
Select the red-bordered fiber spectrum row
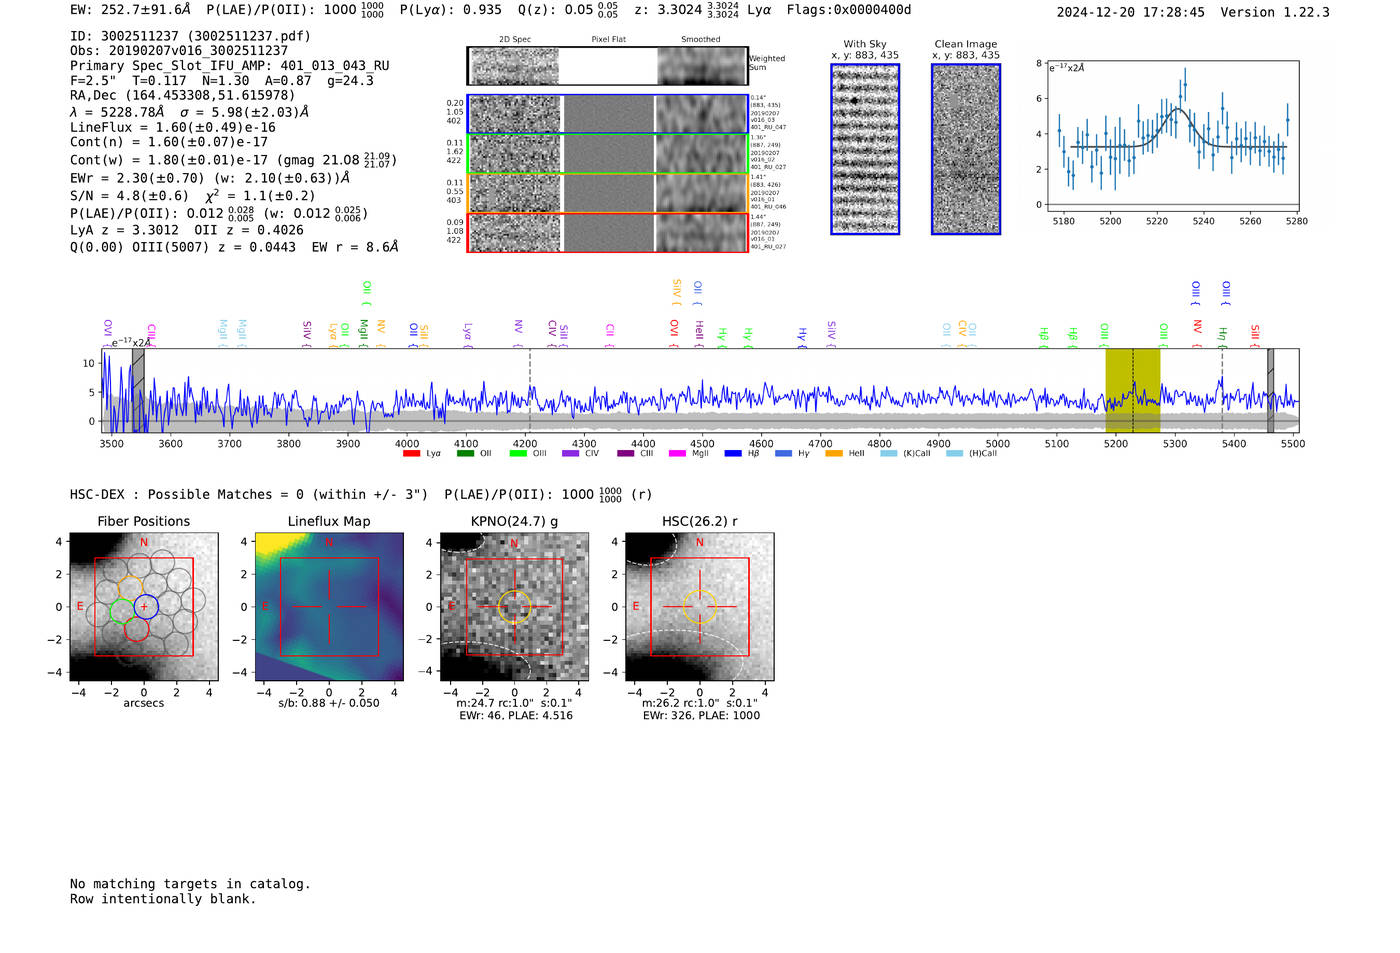[x=607, y=233]
